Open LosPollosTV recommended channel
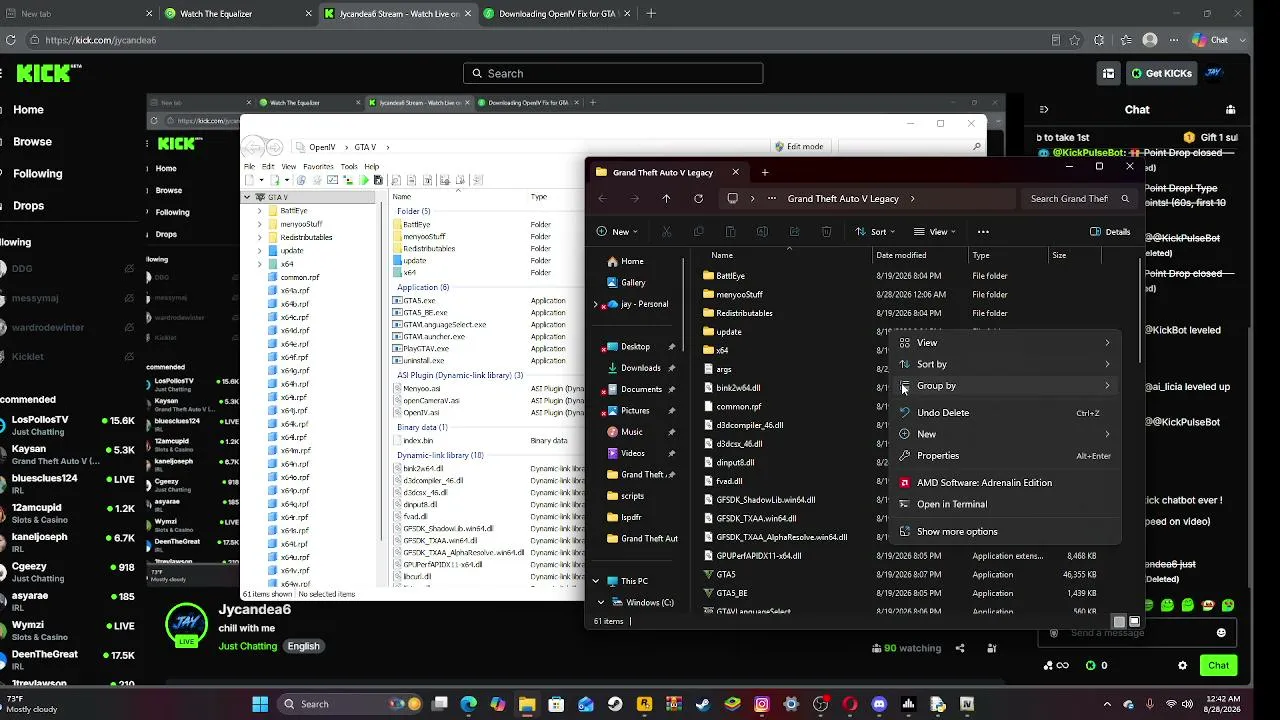Screen dimensions: 1280x720 tap(70, 425)
